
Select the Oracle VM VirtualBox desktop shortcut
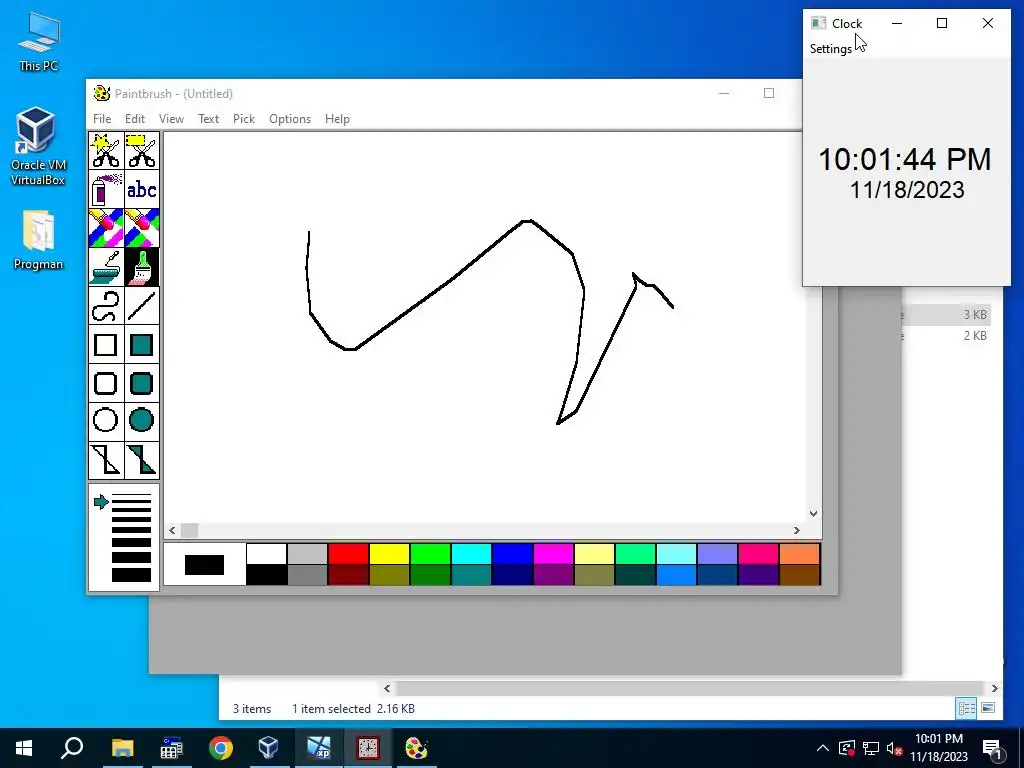coord(38,146)
